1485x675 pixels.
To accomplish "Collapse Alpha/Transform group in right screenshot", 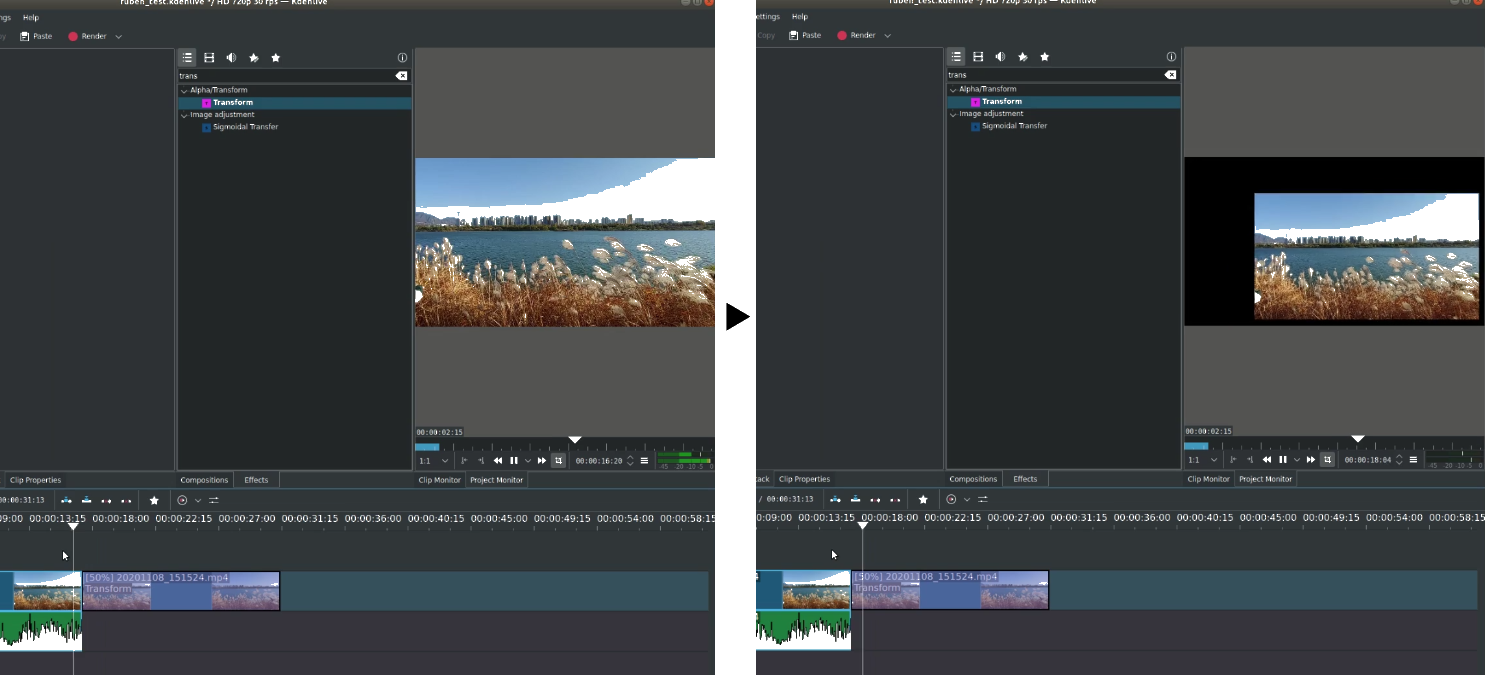I will [953, 89].
